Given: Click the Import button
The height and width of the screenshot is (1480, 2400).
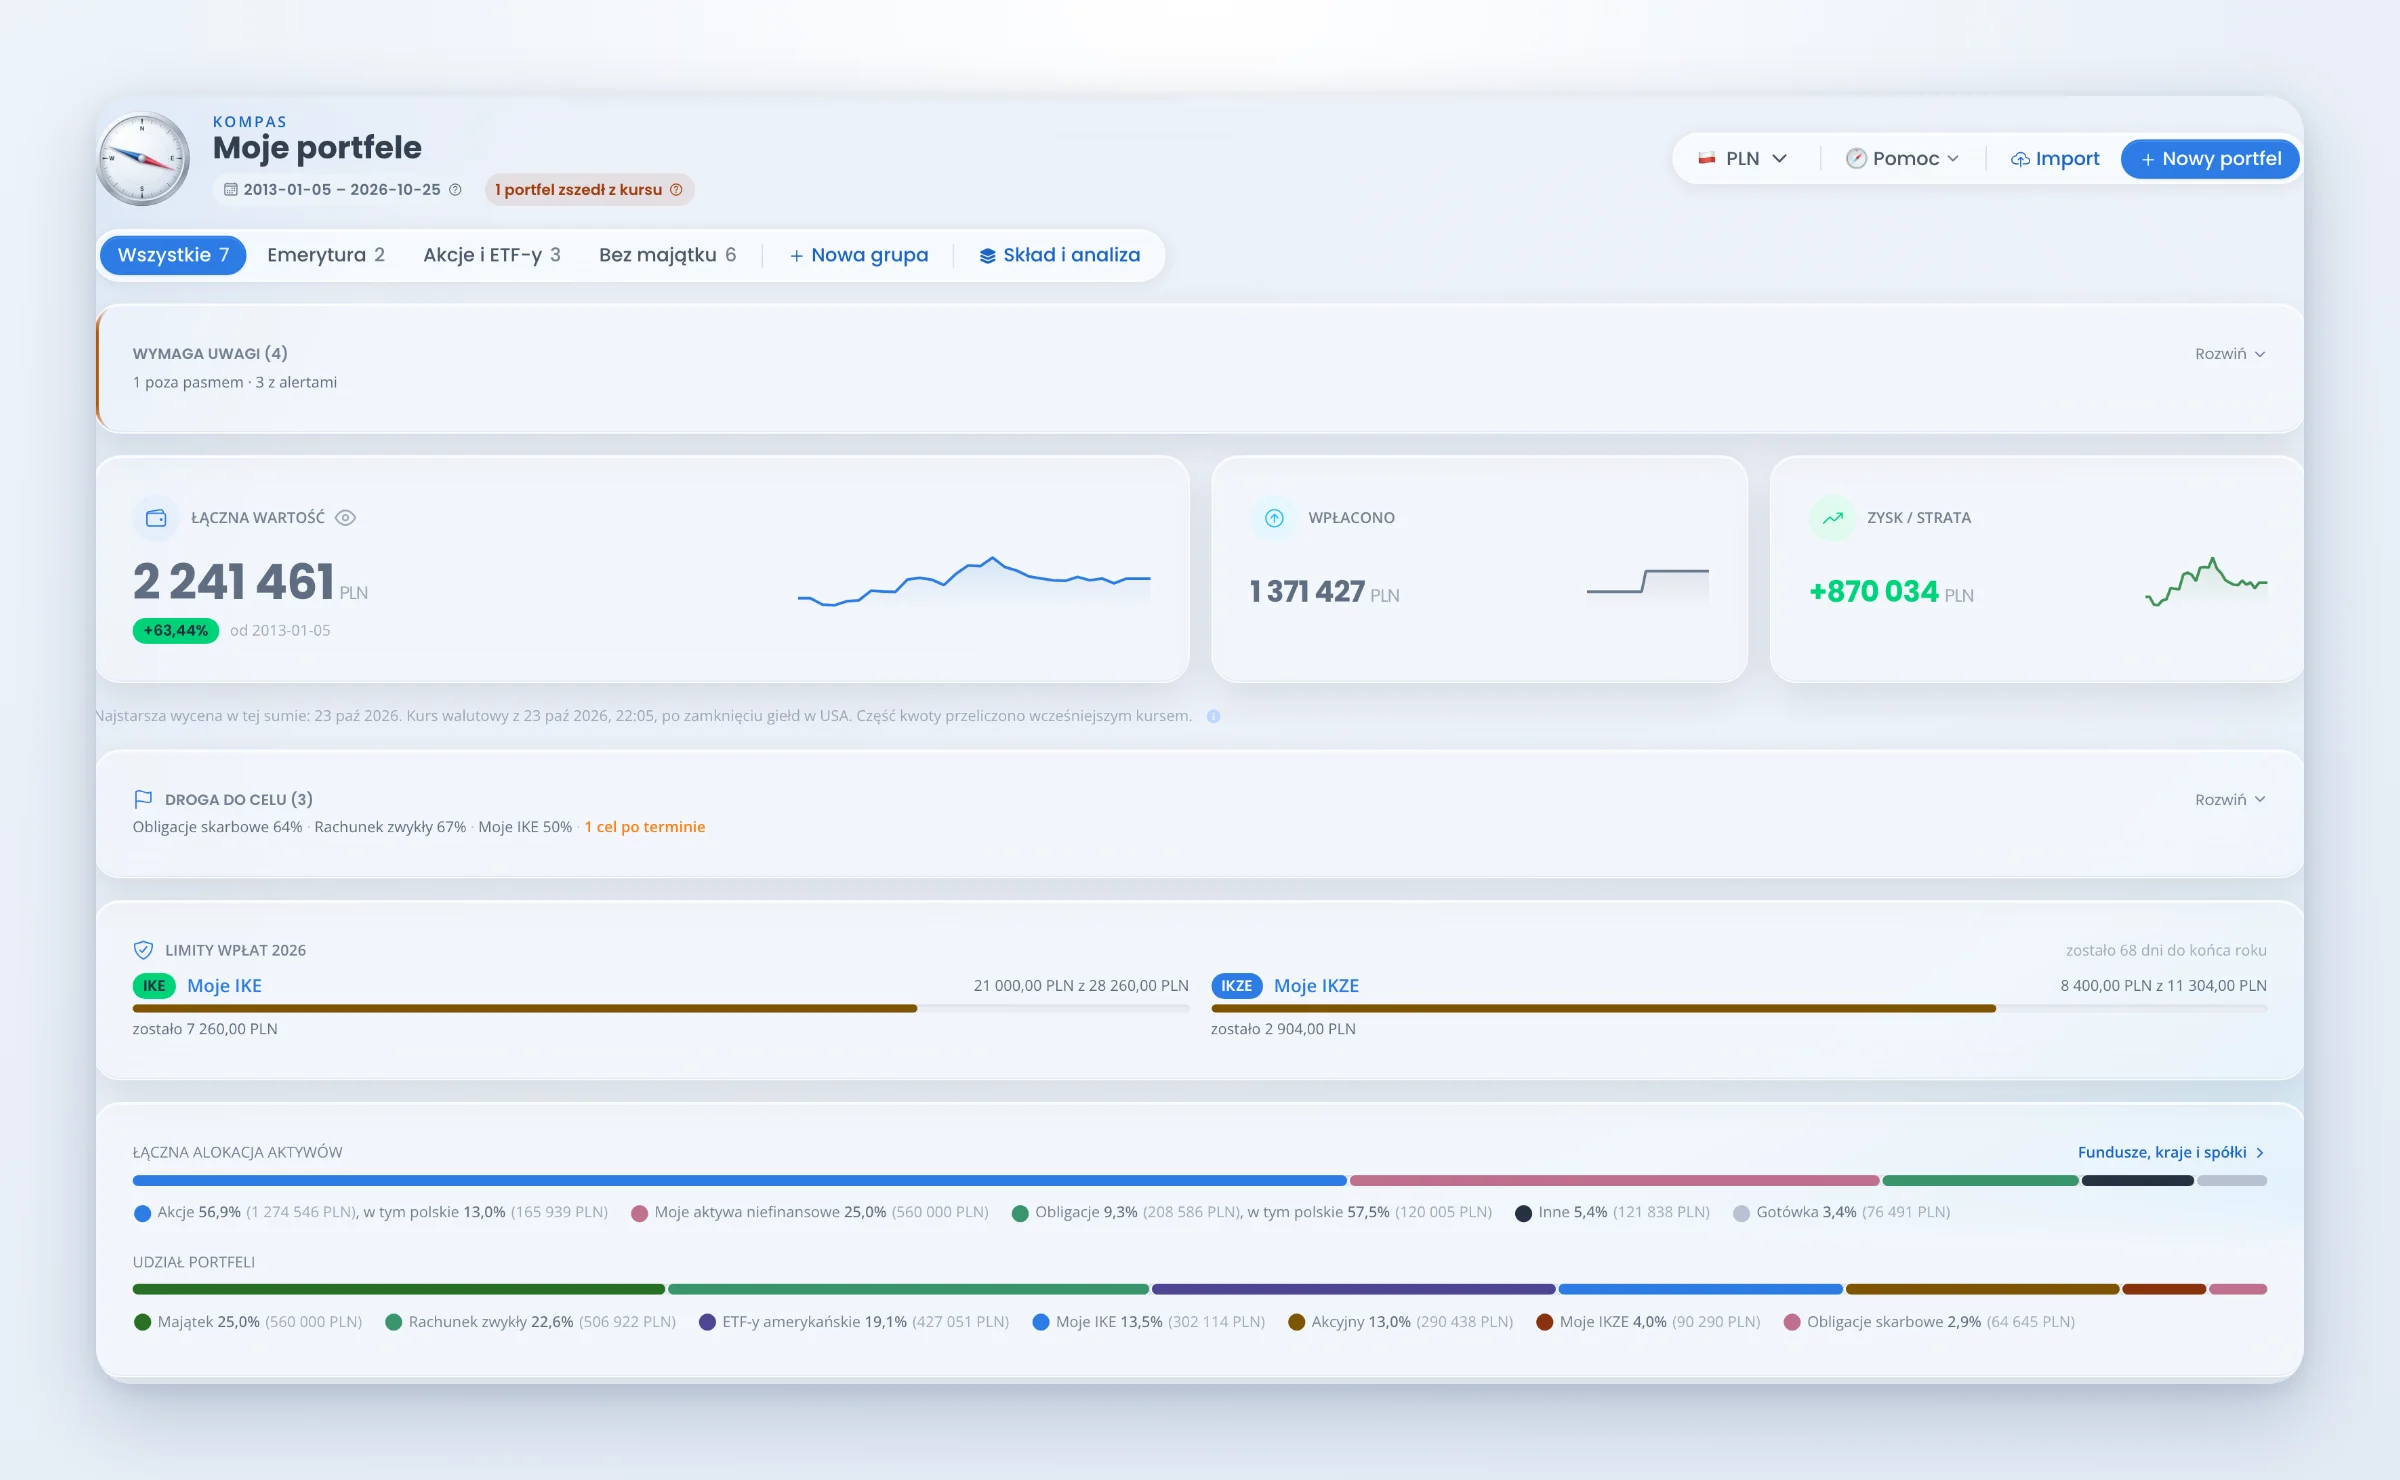Looking at the screenshot, I should click(x=2054, y=159).
